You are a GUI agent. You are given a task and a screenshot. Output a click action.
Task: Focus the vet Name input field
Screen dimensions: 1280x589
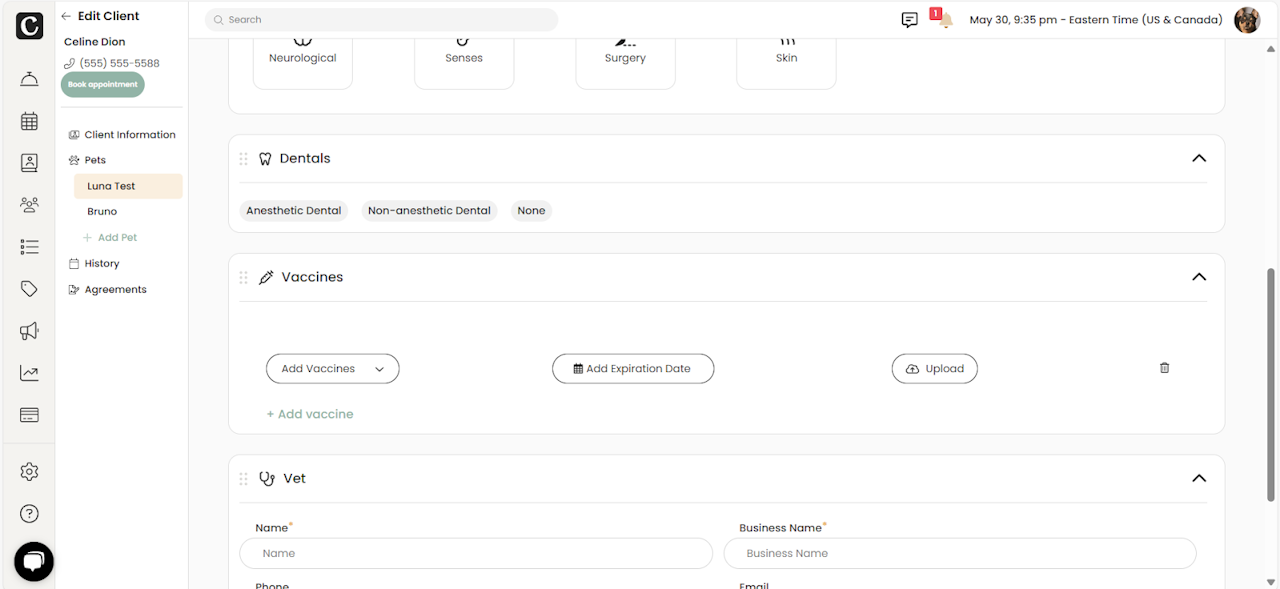476,553
